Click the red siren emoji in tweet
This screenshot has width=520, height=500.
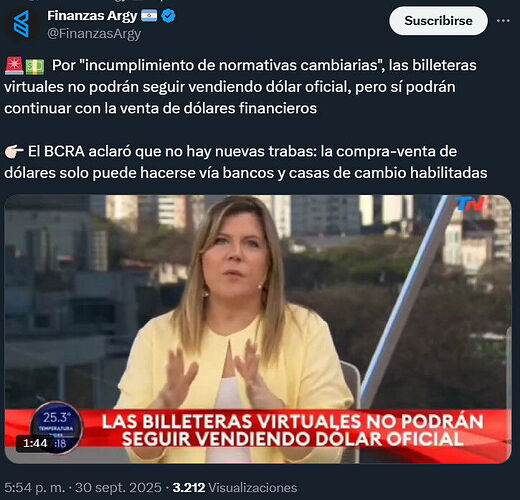point(14,66)
